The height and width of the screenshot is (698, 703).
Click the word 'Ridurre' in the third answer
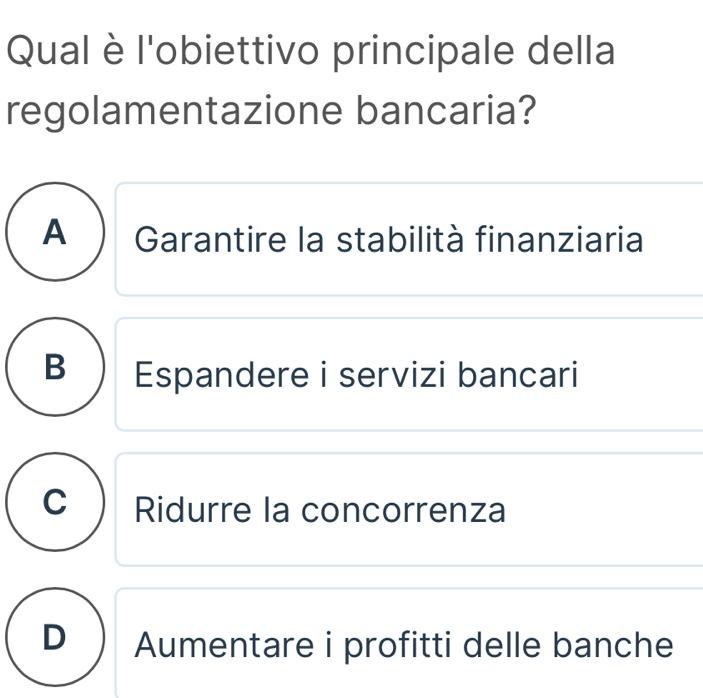pyautogui.click(x=180, y=510)
